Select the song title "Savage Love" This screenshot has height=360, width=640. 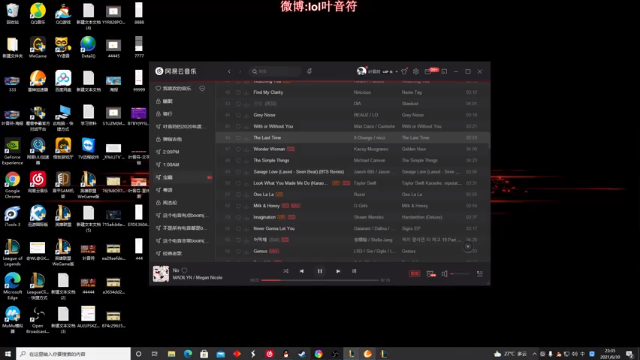[299, 172]
